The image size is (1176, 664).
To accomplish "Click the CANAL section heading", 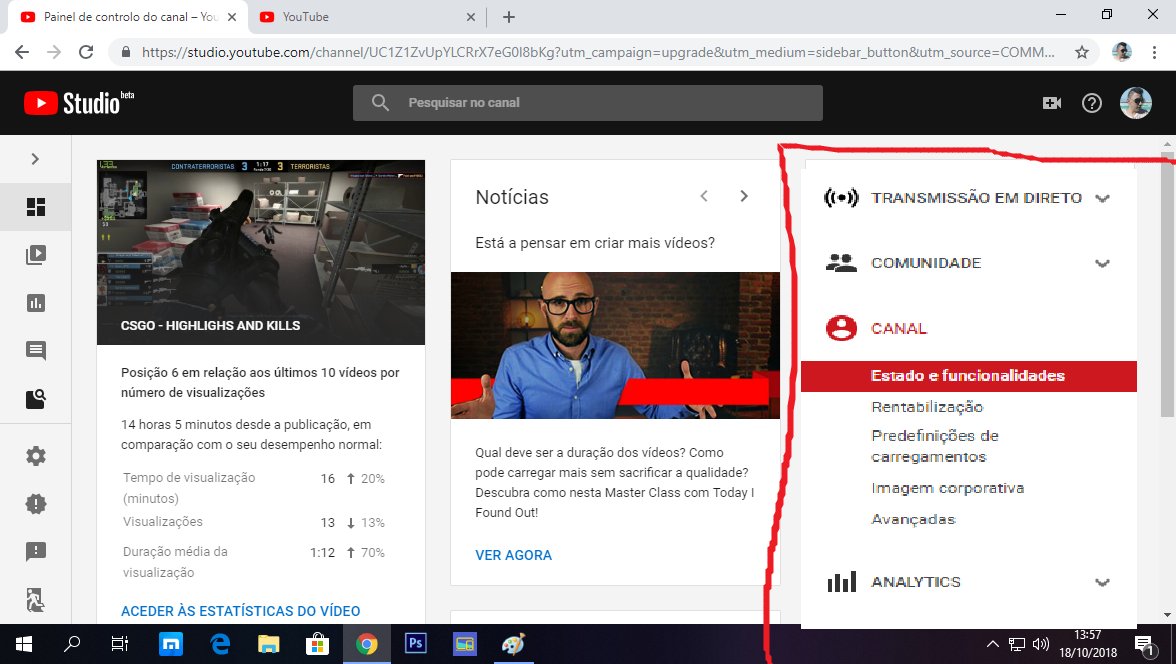I will tap(898, 328).
